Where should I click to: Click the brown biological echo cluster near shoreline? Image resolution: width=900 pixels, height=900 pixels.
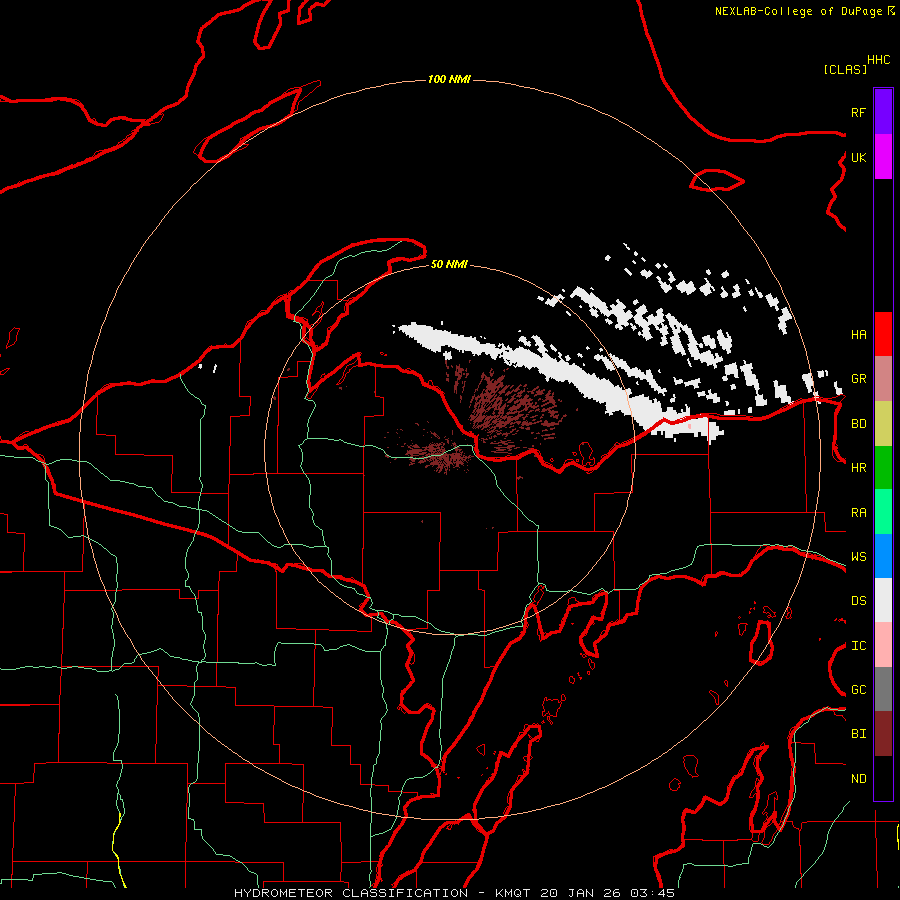point(513,410)
